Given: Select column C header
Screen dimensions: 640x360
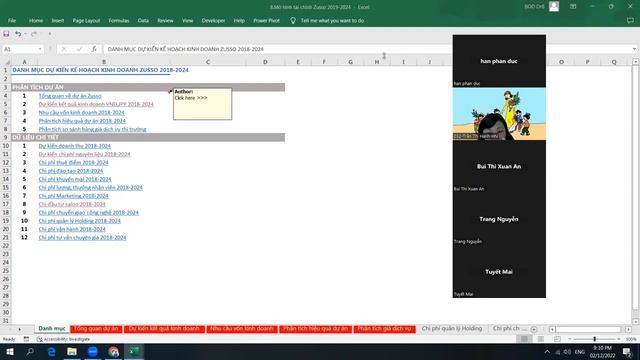Looking at the screenshot, I should point(208,62).
